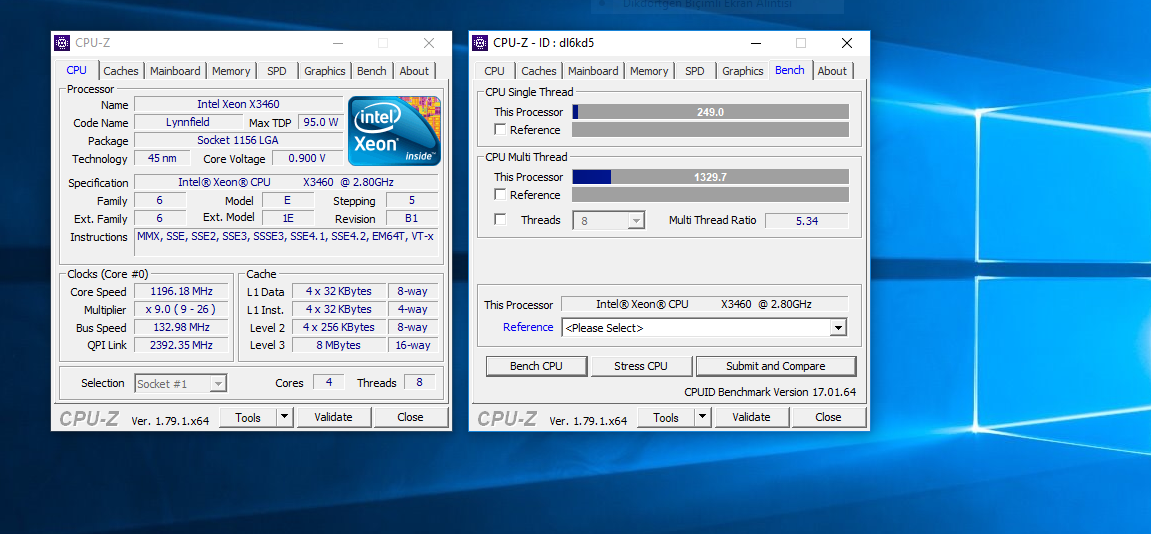The height and width of the screenshot is (534, 1151).
Task: Click Package value Socket 1156 LGA
Action: point(239,140)
